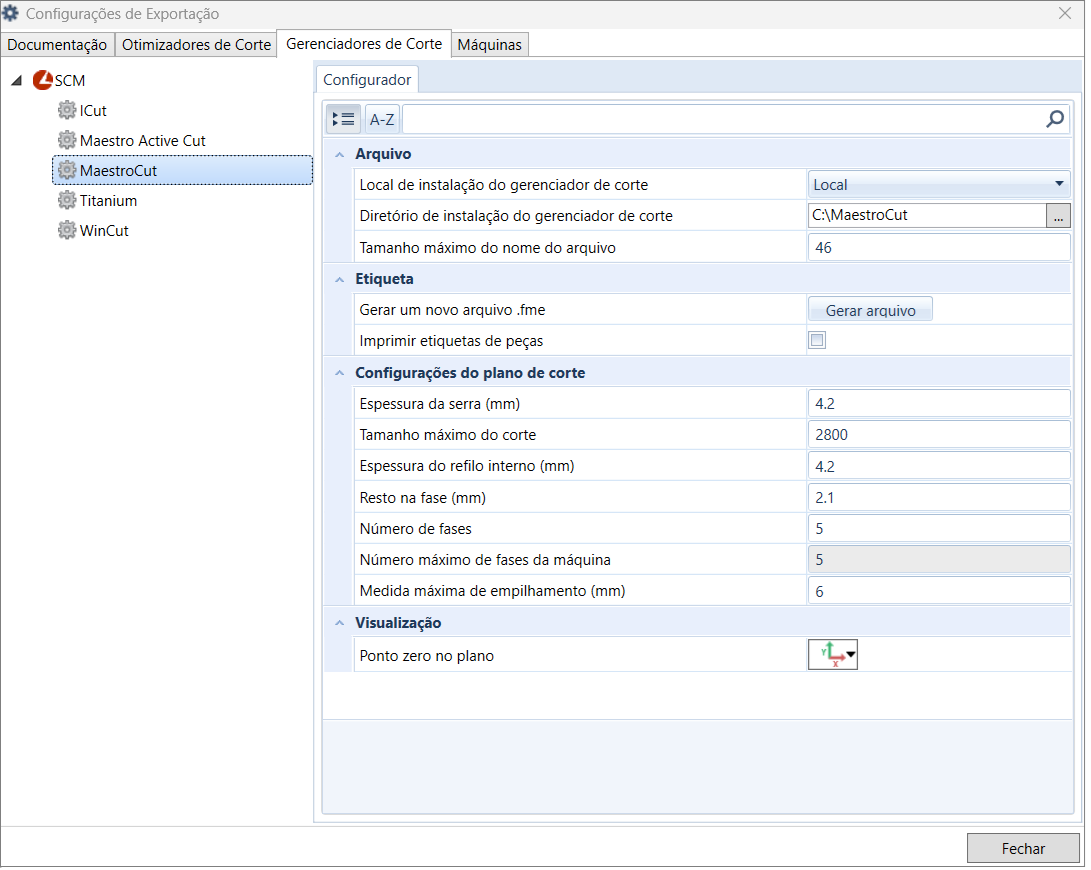Collapse the SCM tree node

[16, 81]
